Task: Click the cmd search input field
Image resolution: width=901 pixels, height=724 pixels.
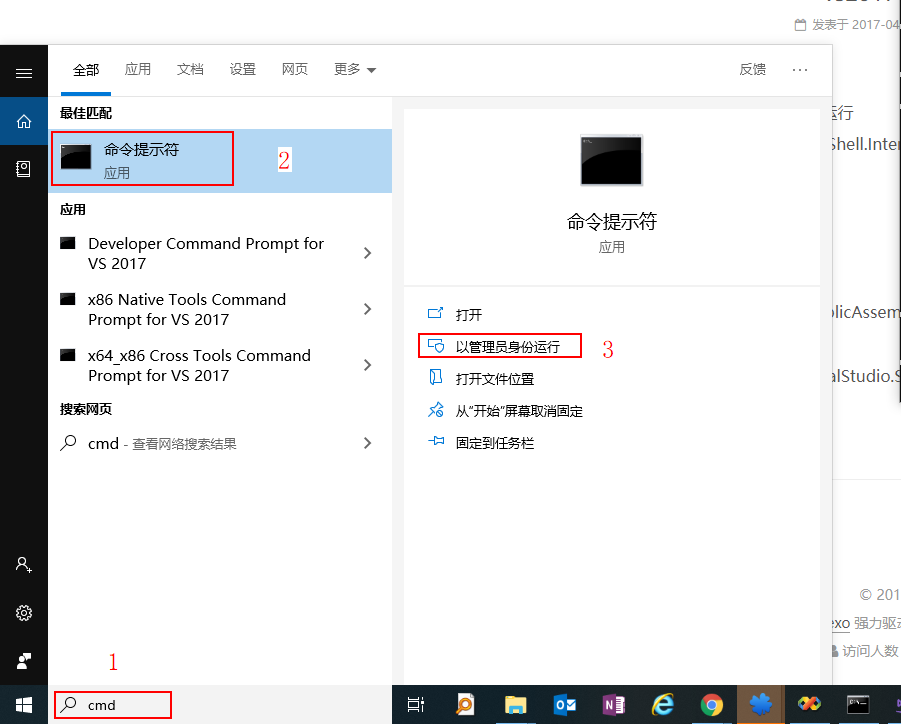Action: [112, 705]
